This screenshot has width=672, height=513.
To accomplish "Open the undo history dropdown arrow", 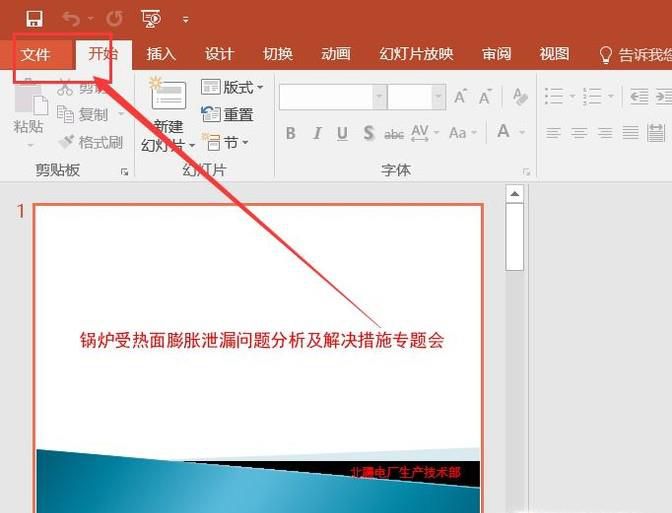I will [x=91, y=19].
